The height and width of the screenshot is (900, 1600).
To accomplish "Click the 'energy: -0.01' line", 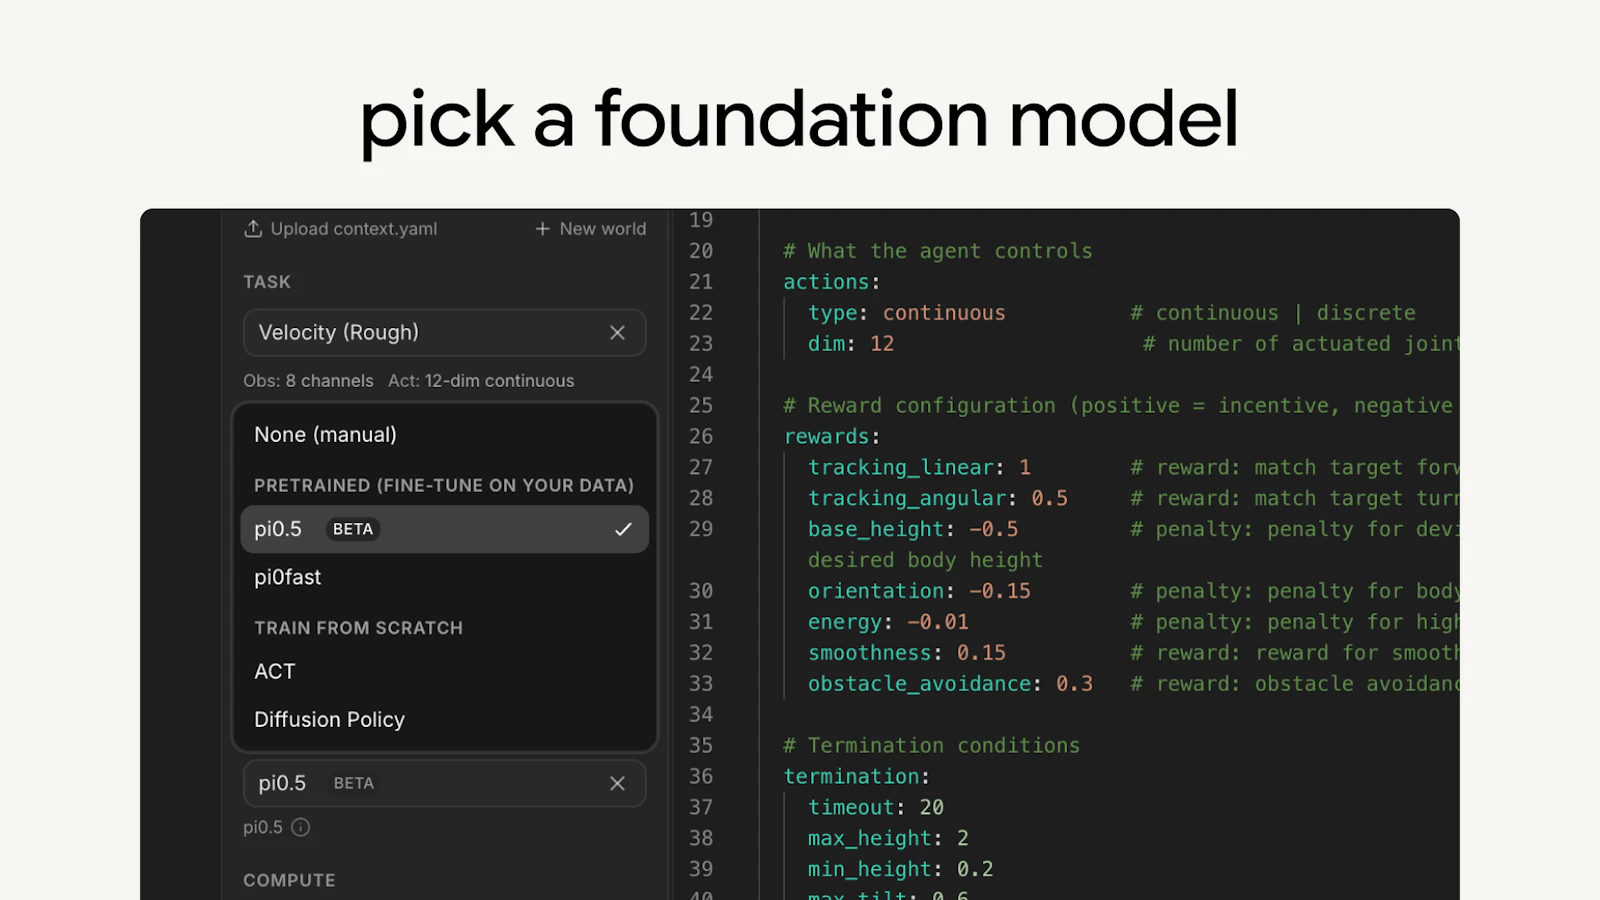I will (x=888, y=622).
